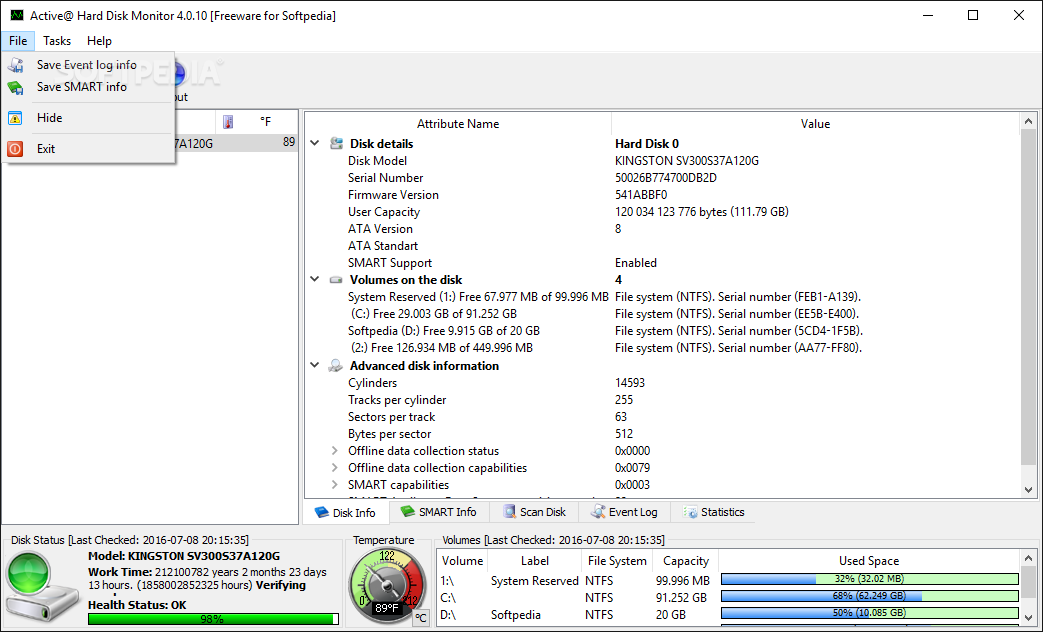Viewport: 1043px width, 632px height.
Task: Expand SMART capabilities row
Action: pyautogui.click(x=335, y=484)
